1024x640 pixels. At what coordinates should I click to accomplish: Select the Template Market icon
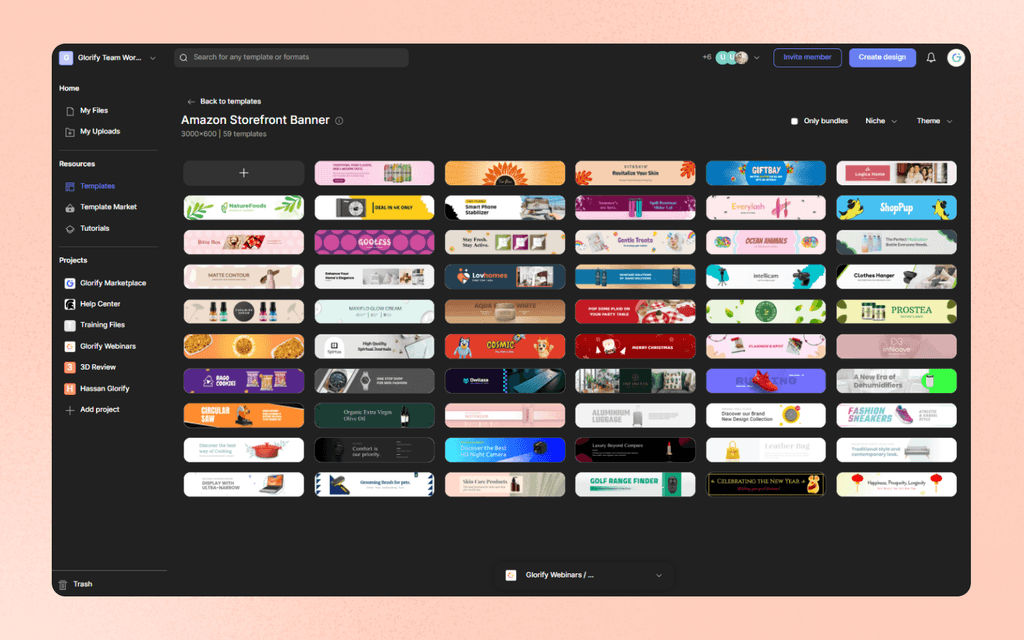tap(68, 207)
